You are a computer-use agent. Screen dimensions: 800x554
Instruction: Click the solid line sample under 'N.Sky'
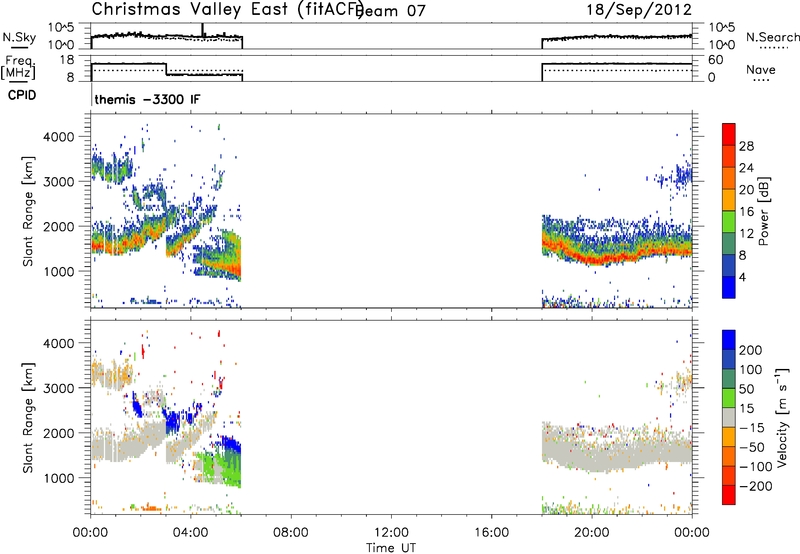[x=19, y=48]
